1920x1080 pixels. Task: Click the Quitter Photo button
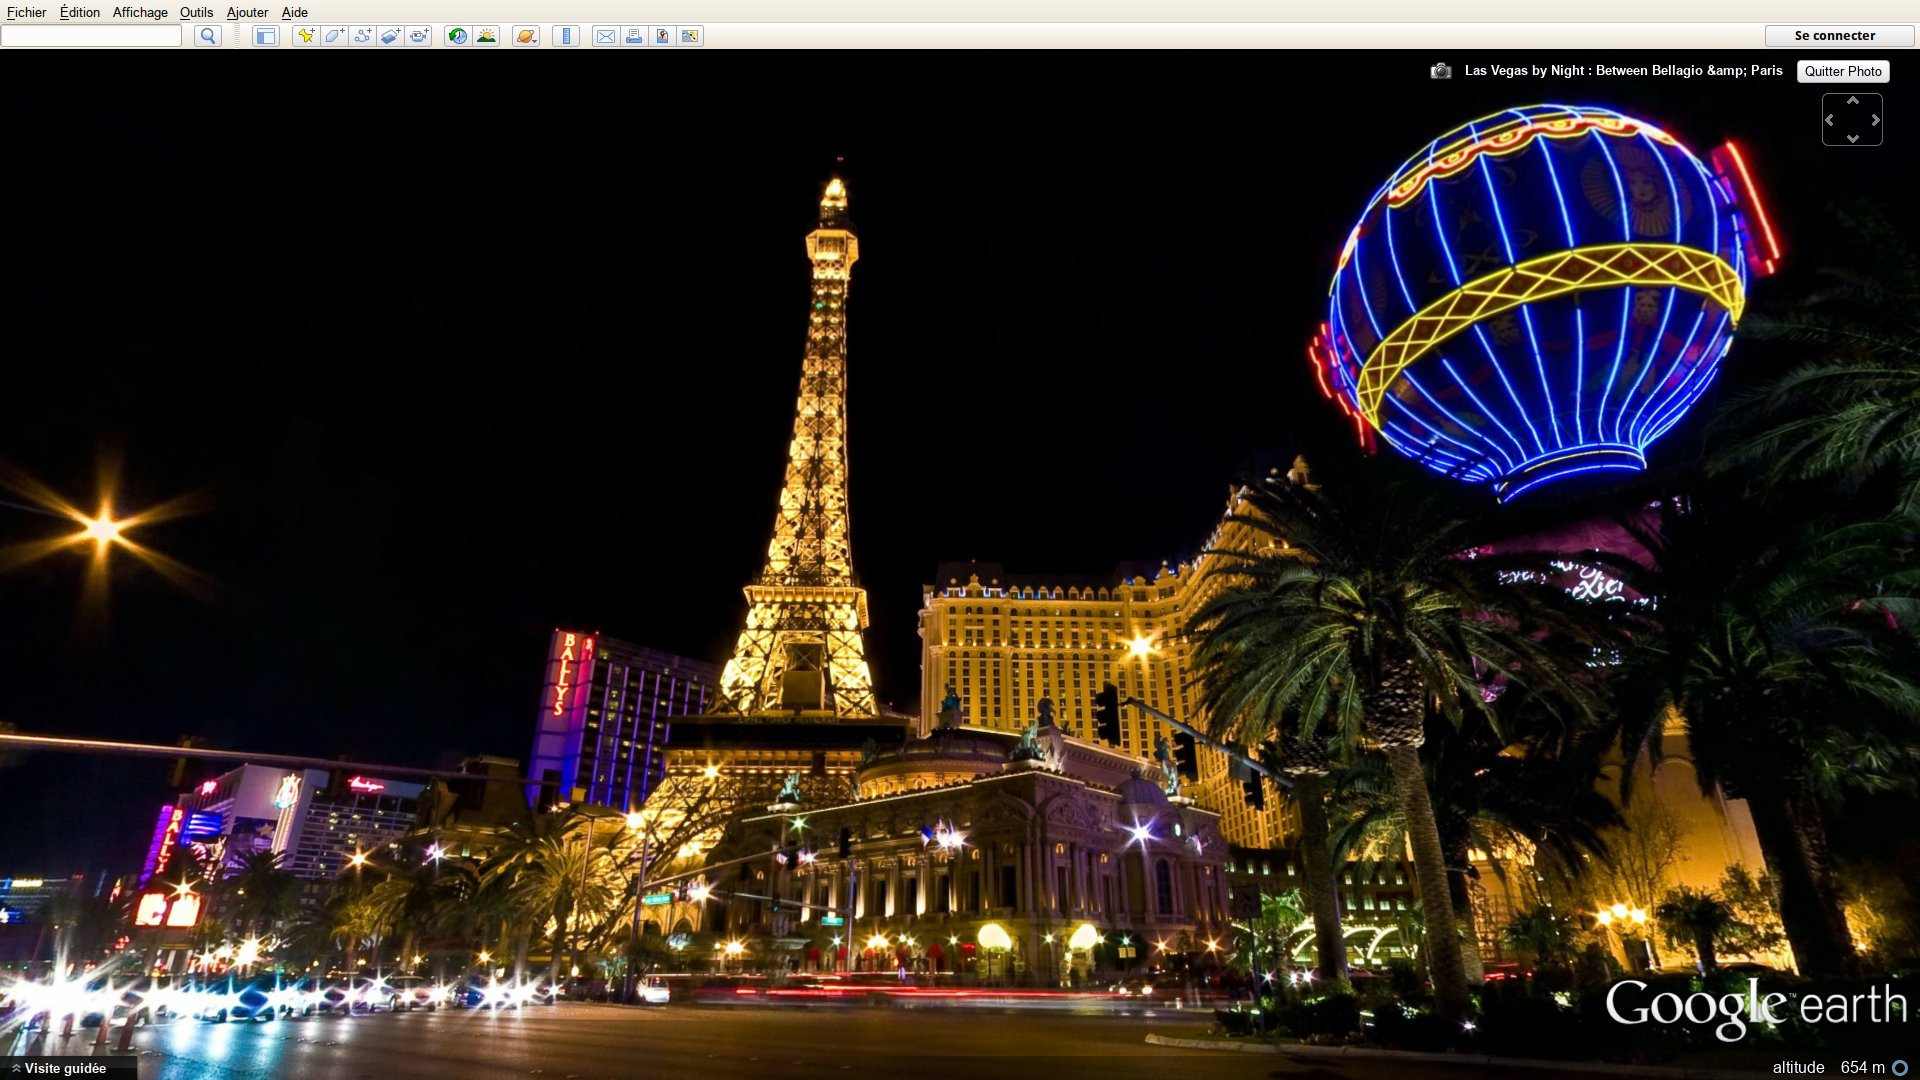coord(1842,71)
